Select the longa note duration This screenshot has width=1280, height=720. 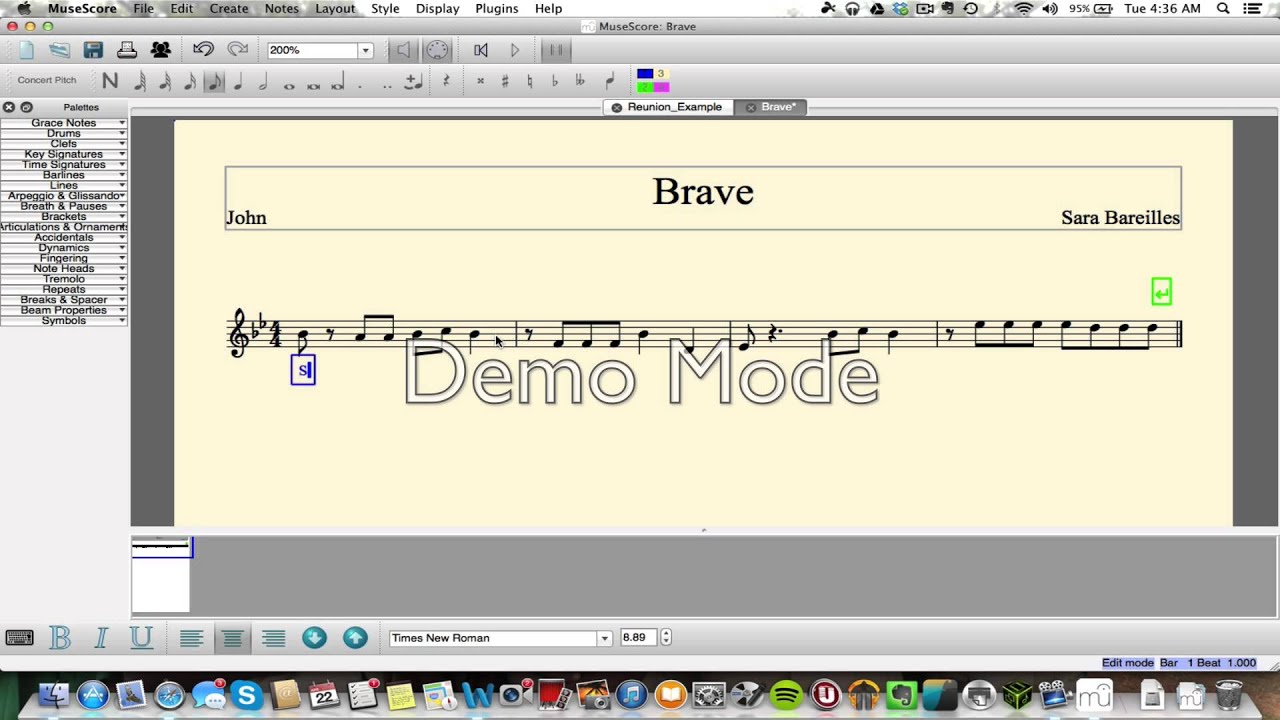tap(338, 82)
